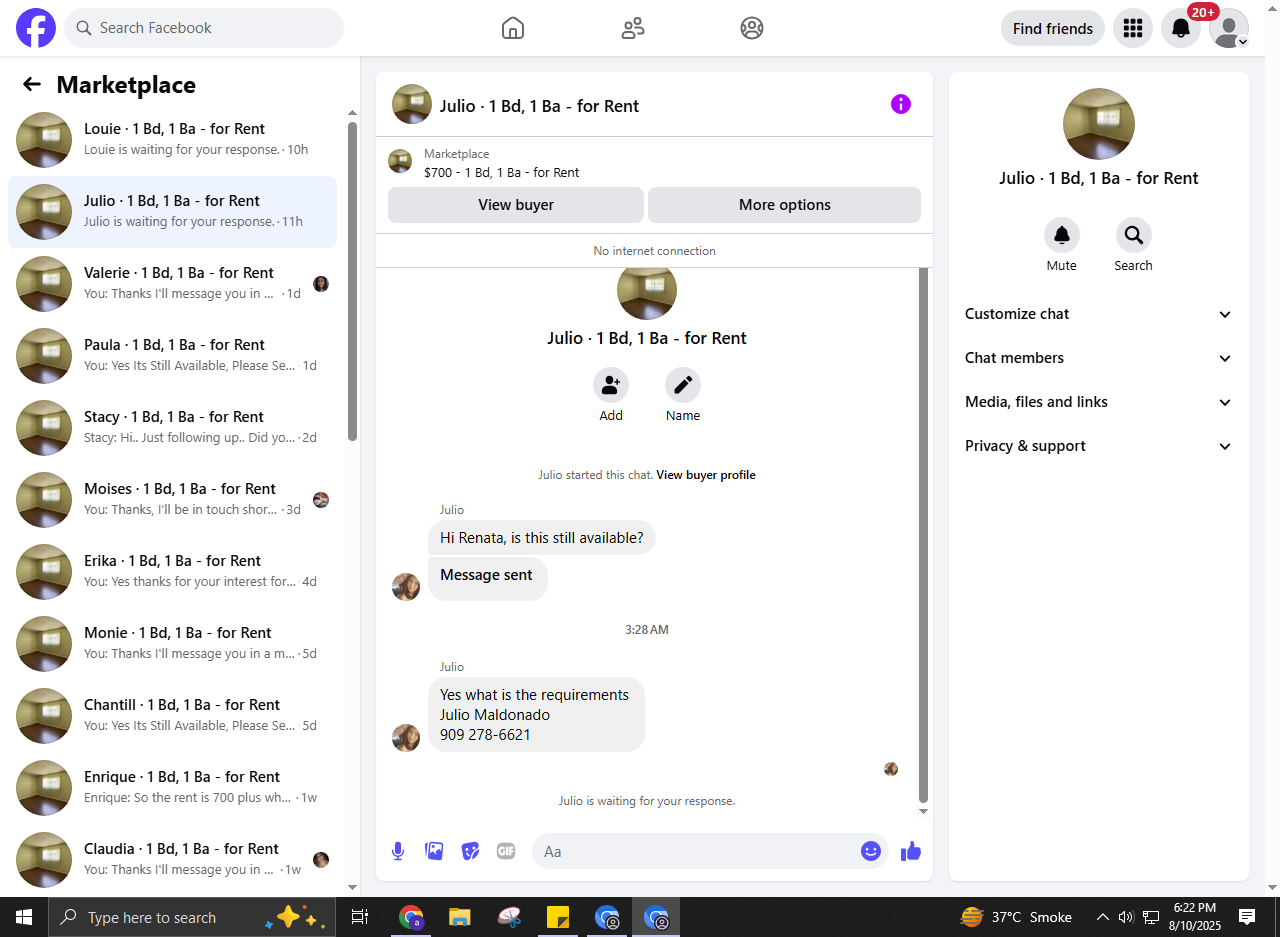
Task: Open the Windows Start button
Action: click(24, 917)
